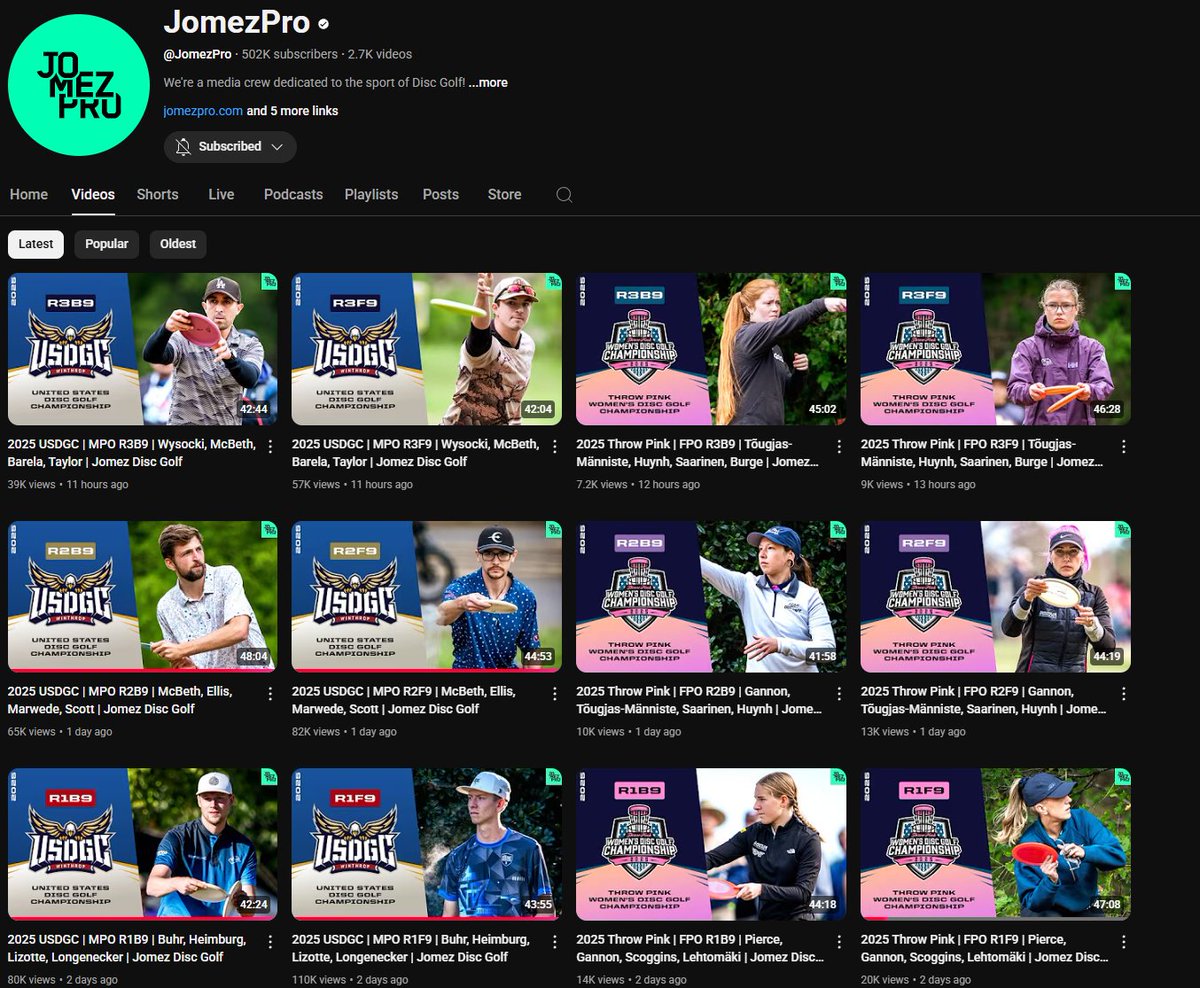Open title '2025 Throw Pink | FPO R1F9' video
Viewport: 1200px width, 988px height.
[x=983, y=948]
